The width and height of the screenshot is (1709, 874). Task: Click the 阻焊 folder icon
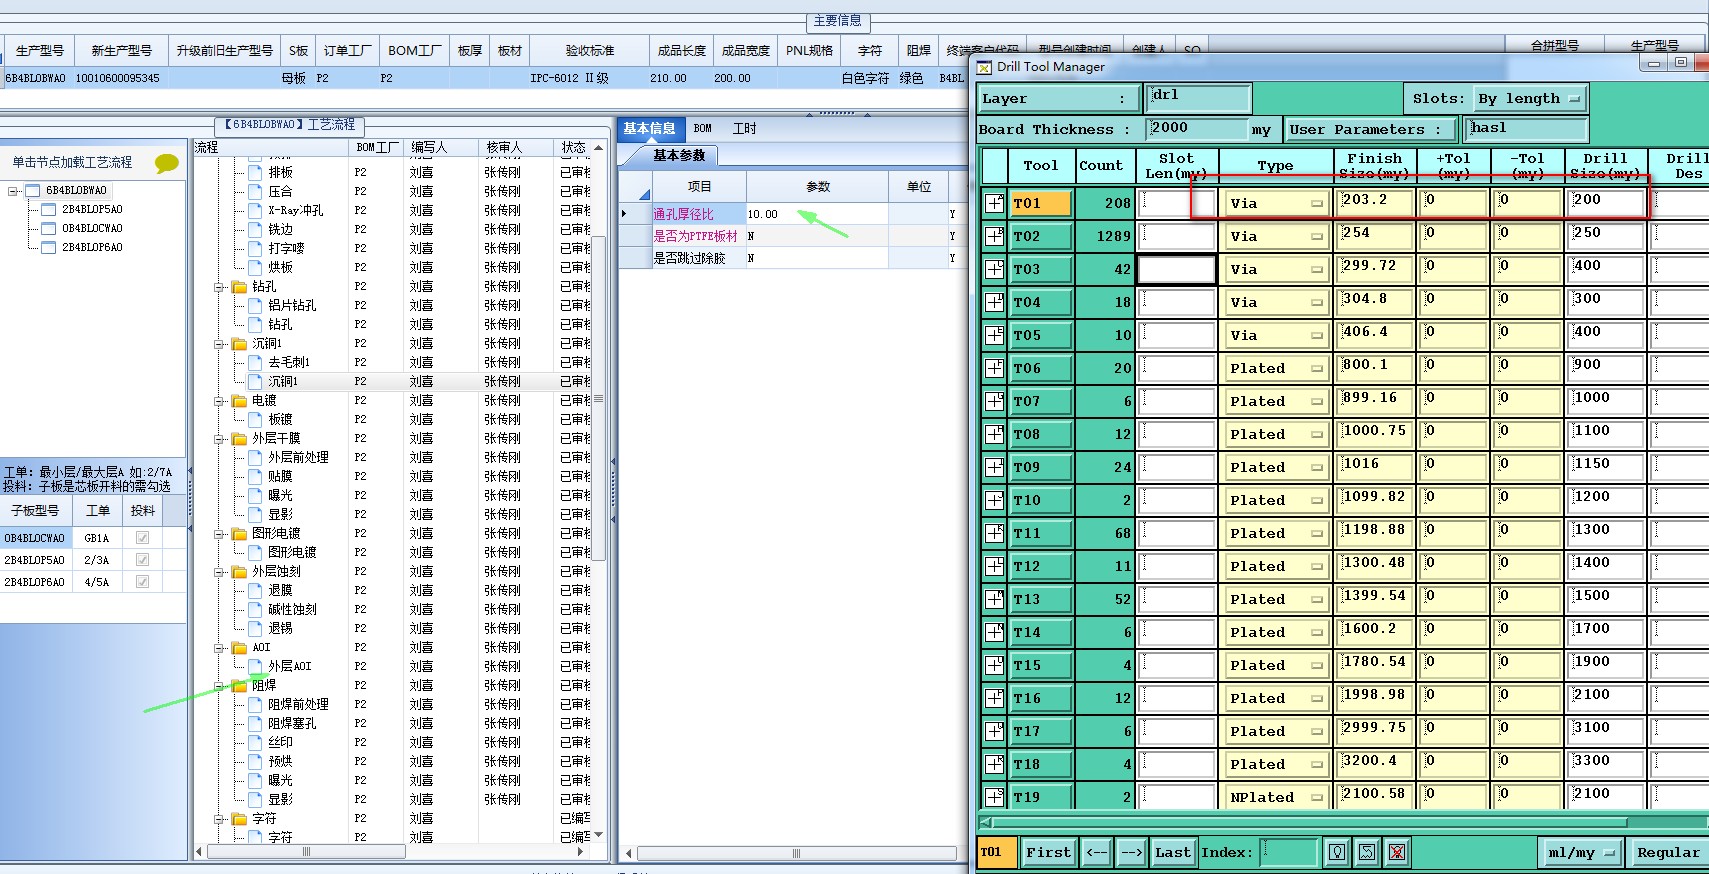(x=240, y=686)
